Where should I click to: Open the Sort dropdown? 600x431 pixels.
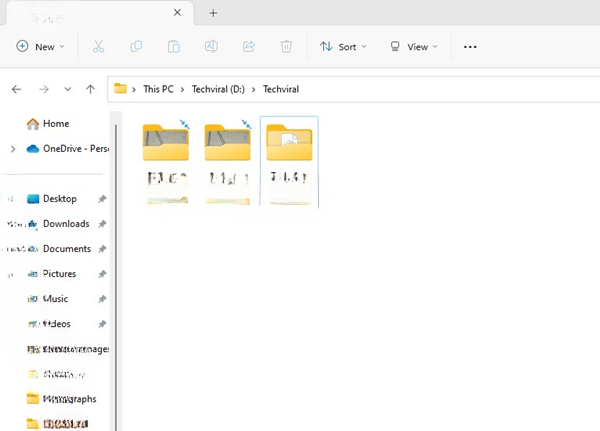coord(343,47)
